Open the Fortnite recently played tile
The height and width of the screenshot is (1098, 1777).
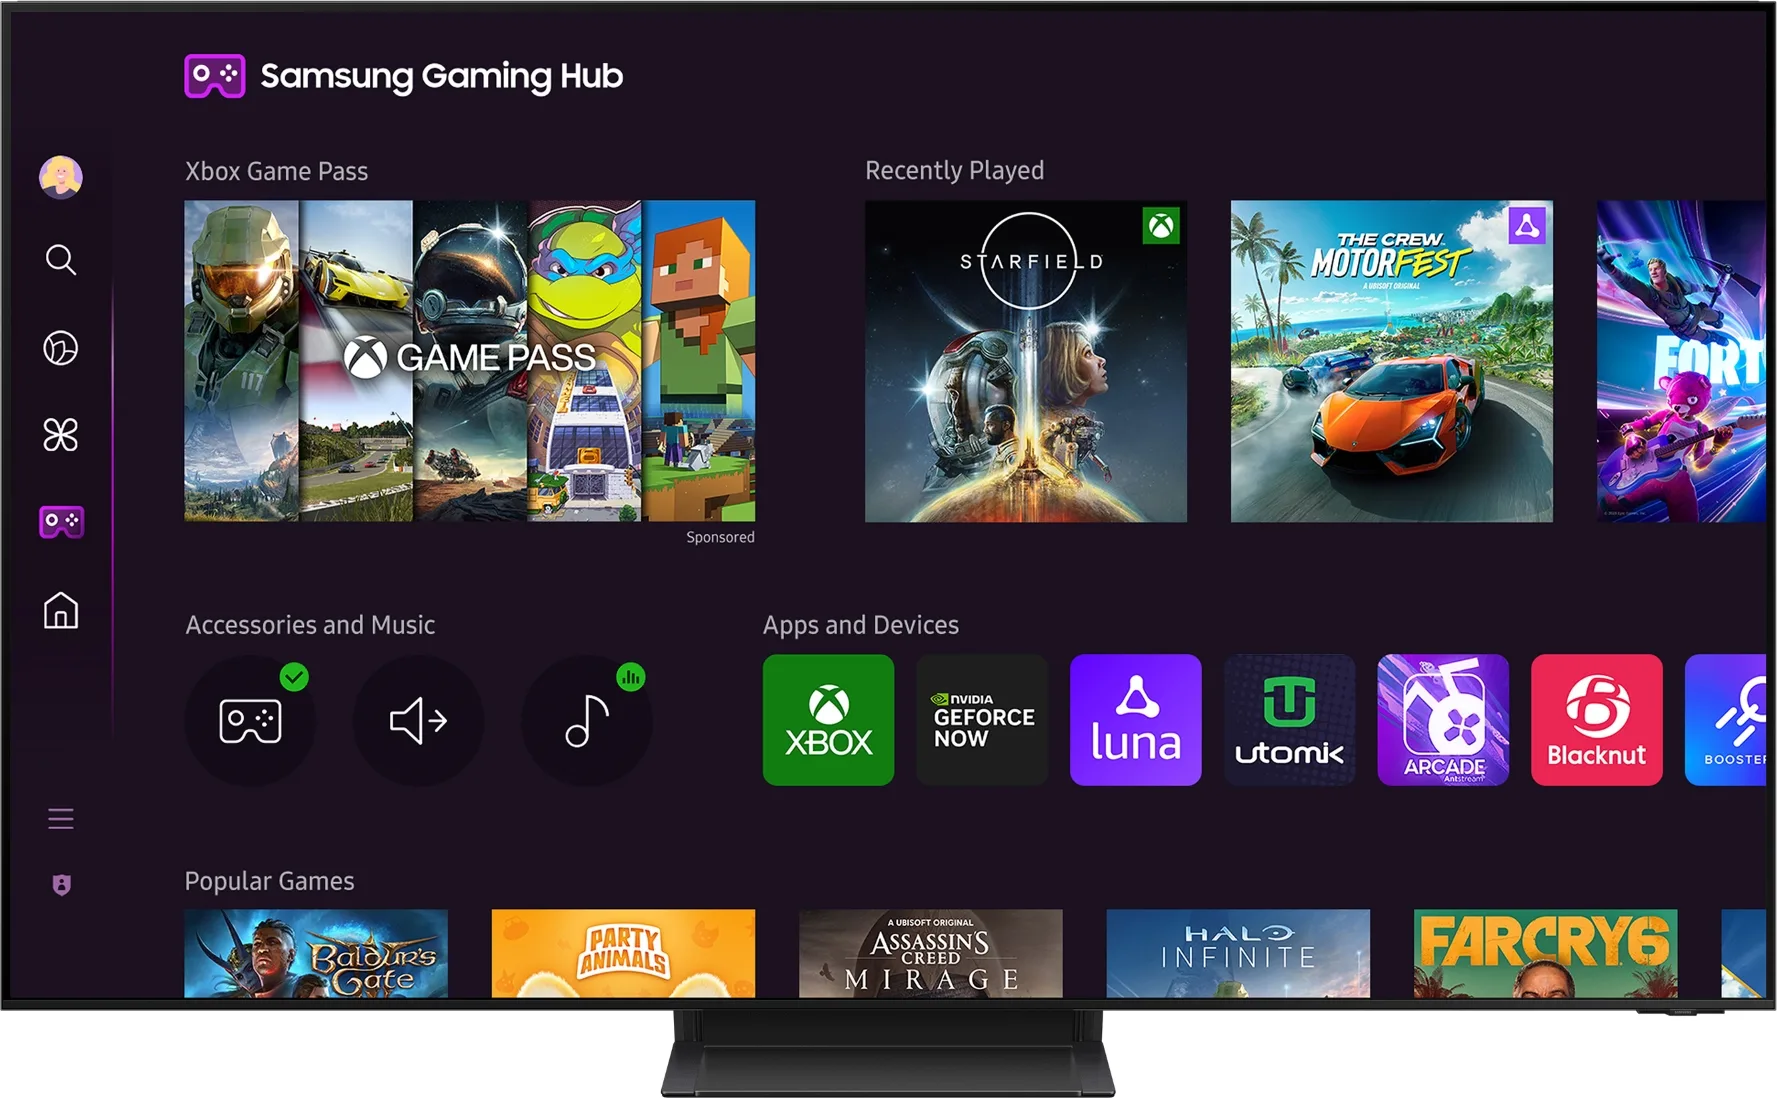coord(1682,361)
